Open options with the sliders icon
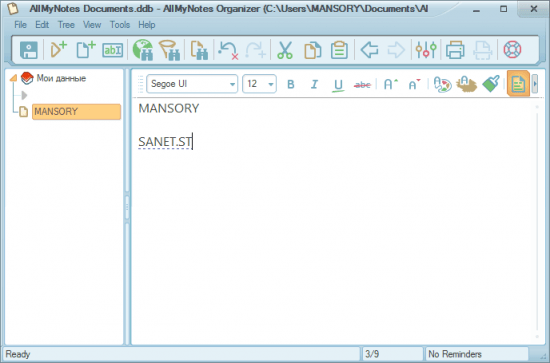550x363 pixels. (x=426, y=50)
